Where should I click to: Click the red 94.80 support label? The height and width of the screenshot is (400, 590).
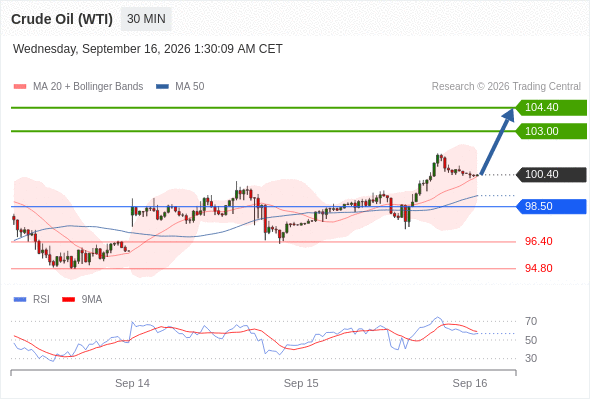tap(538, 268)
